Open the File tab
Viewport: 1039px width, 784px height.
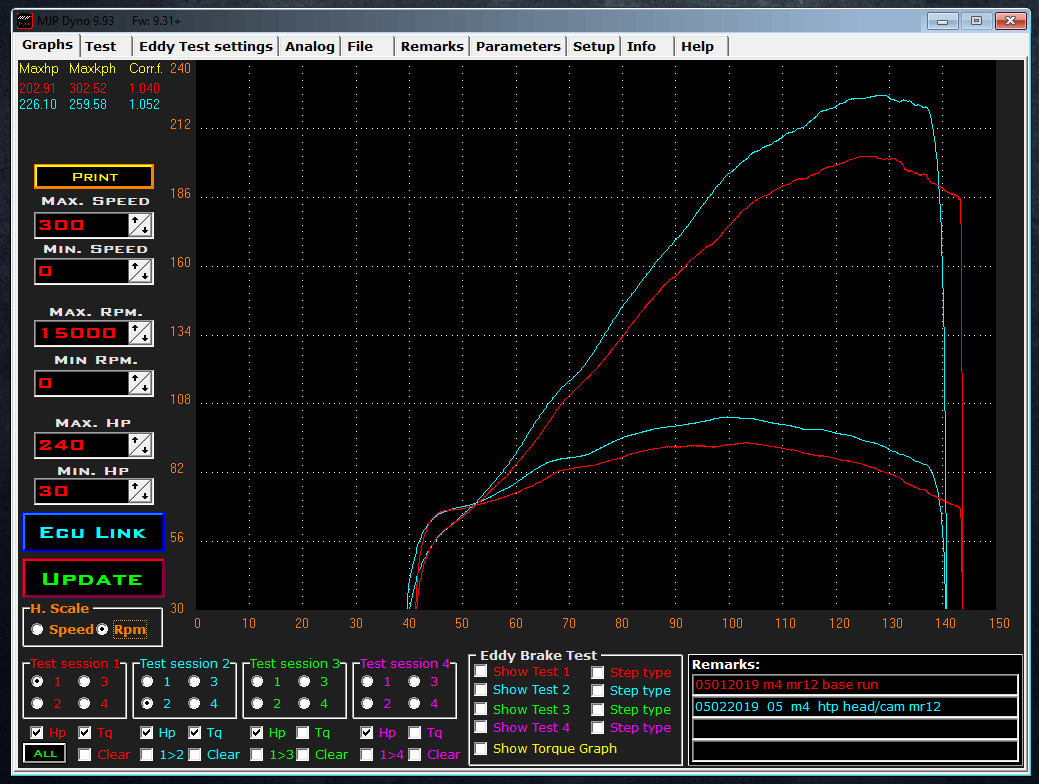[360, 46]
